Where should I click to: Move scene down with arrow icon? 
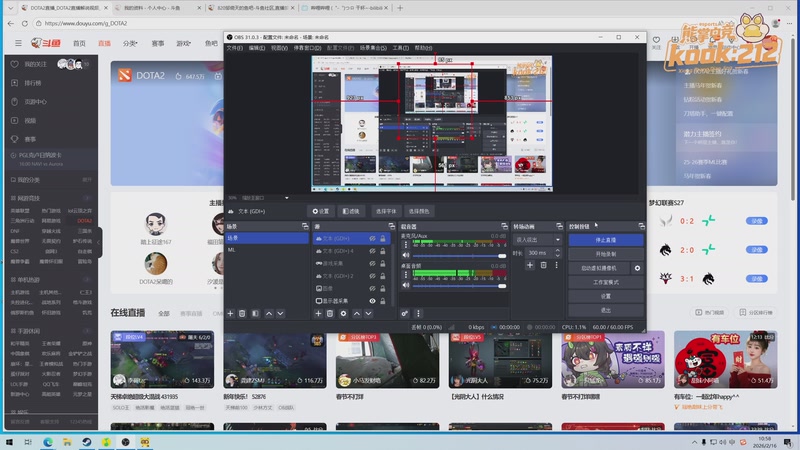click(x=280, y=313)
